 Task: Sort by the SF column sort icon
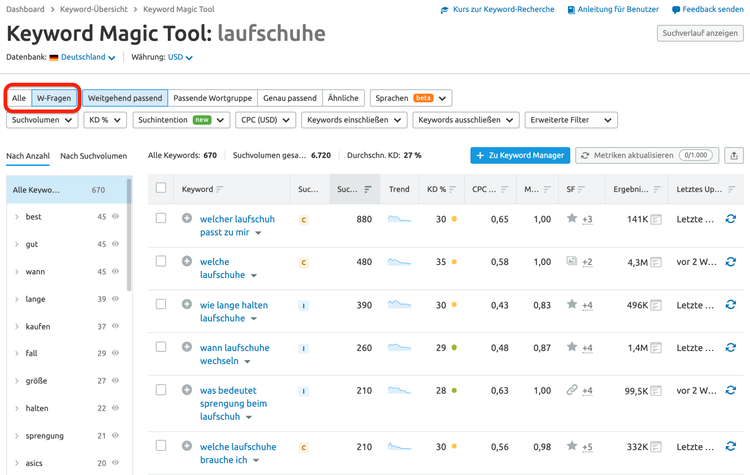point(581,189)
